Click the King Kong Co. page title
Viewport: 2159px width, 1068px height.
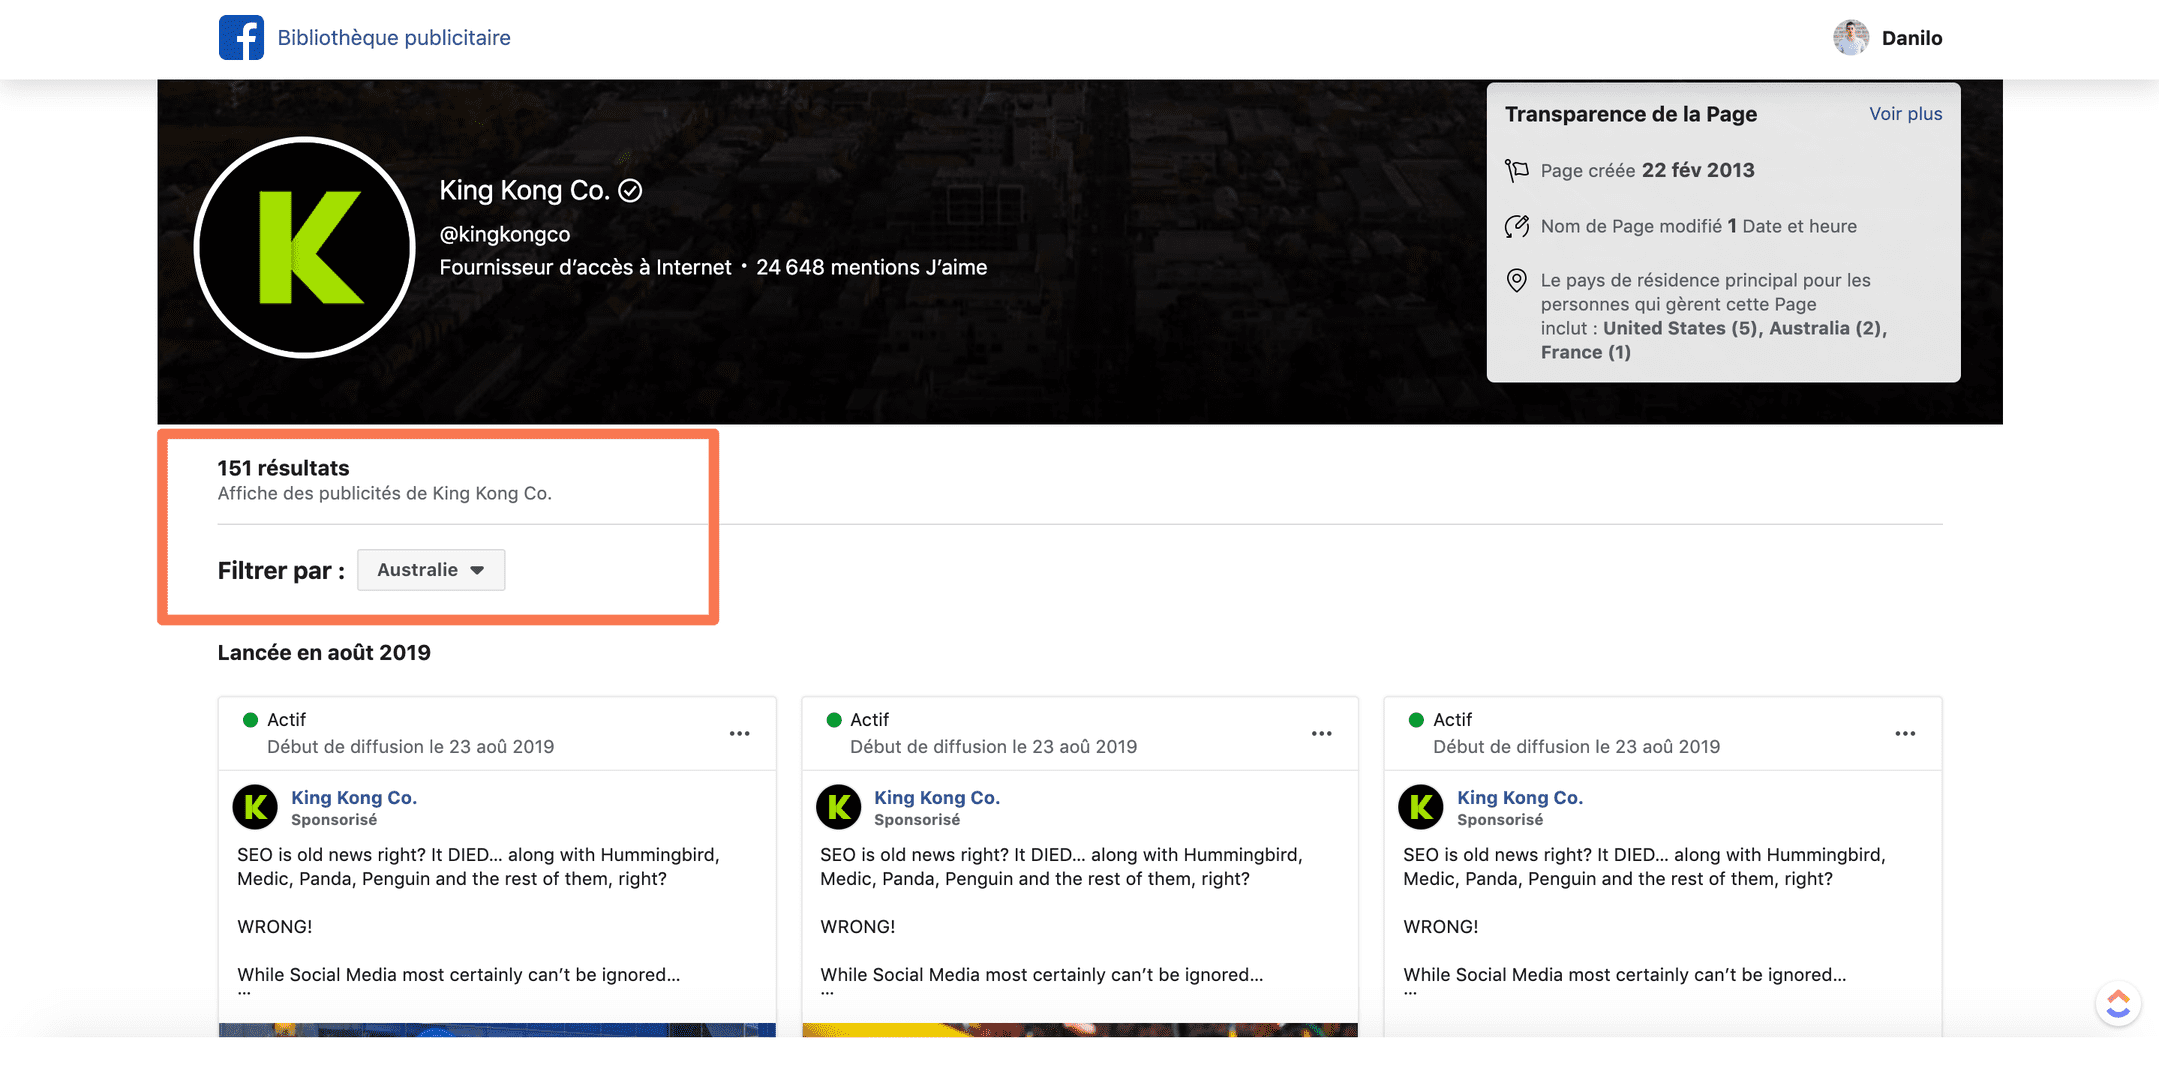point(524,190)
